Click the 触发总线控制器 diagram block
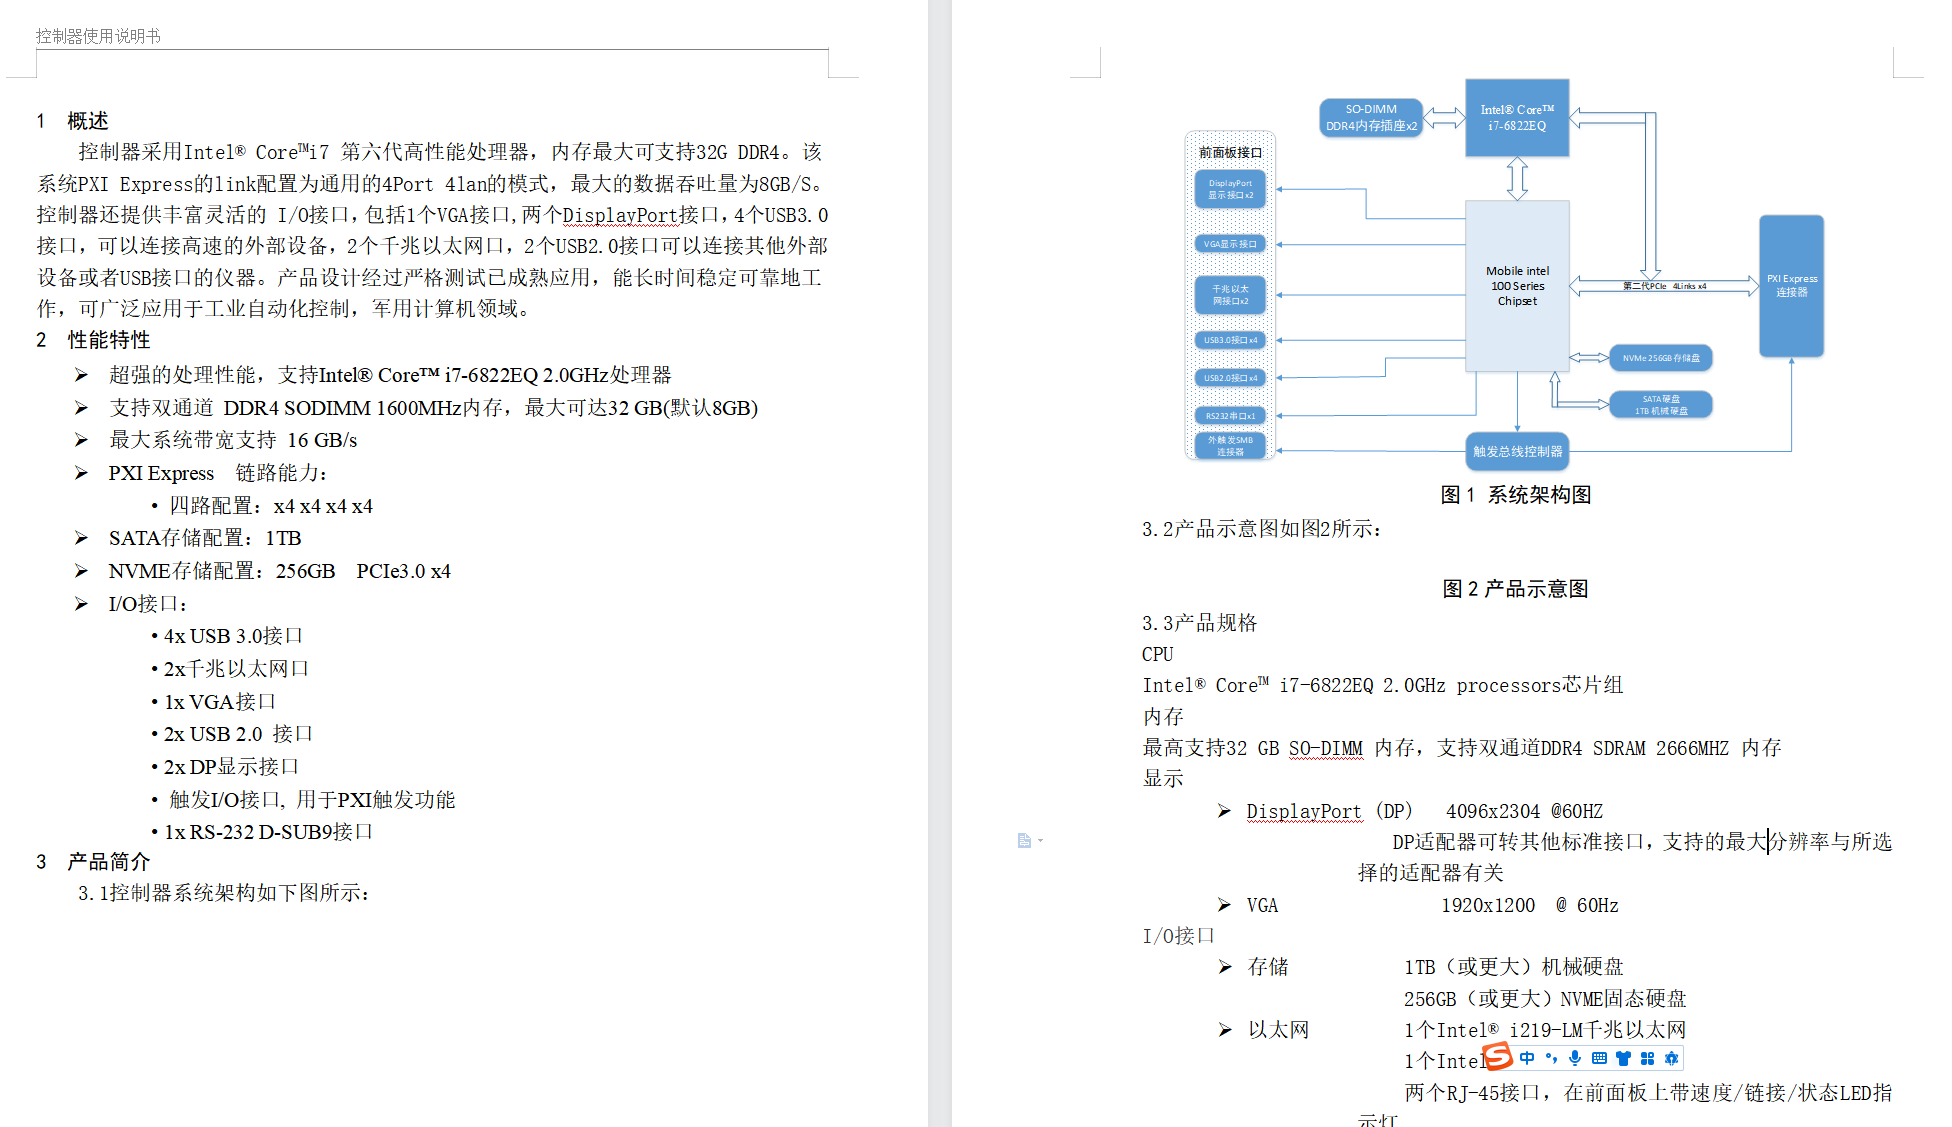Viewport: 1952px width, 1127px height. click(x=1517, y=452)
